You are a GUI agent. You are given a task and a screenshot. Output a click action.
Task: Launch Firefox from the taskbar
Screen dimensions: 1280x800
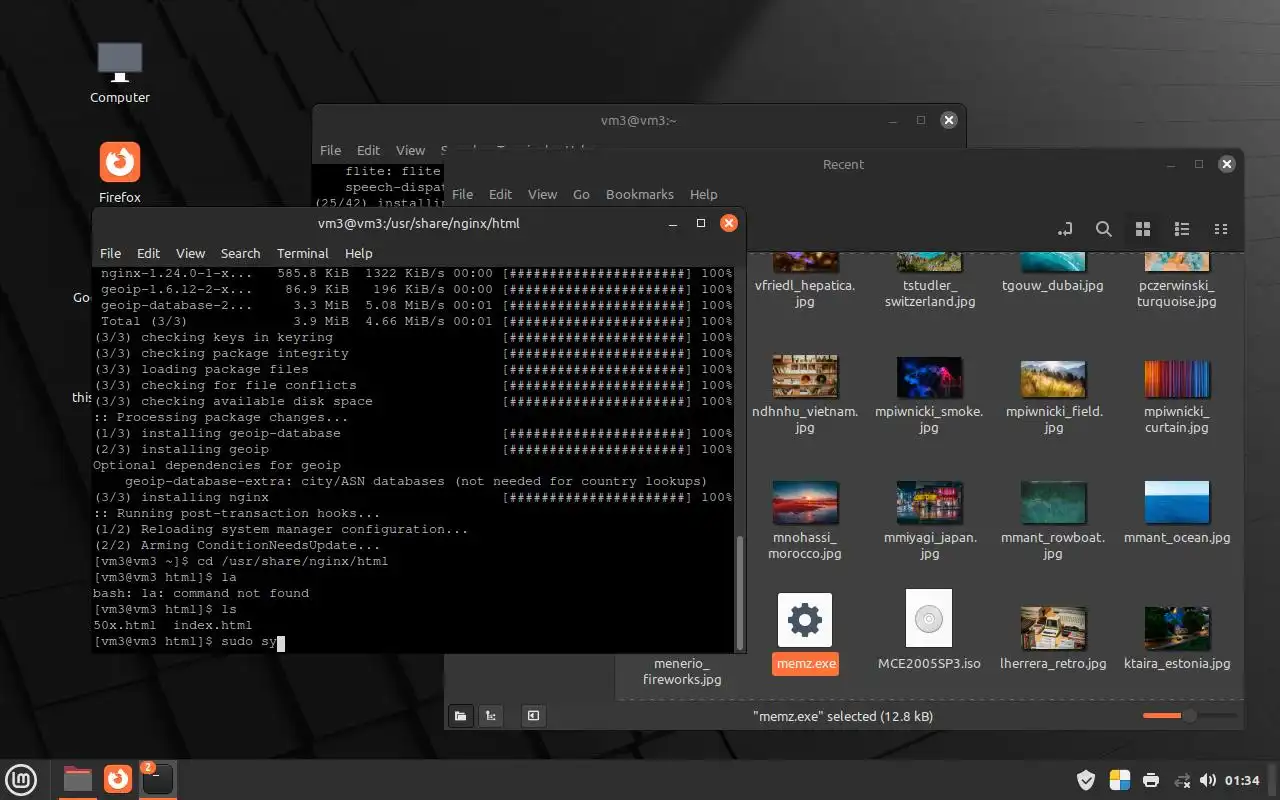click(118, 779)
